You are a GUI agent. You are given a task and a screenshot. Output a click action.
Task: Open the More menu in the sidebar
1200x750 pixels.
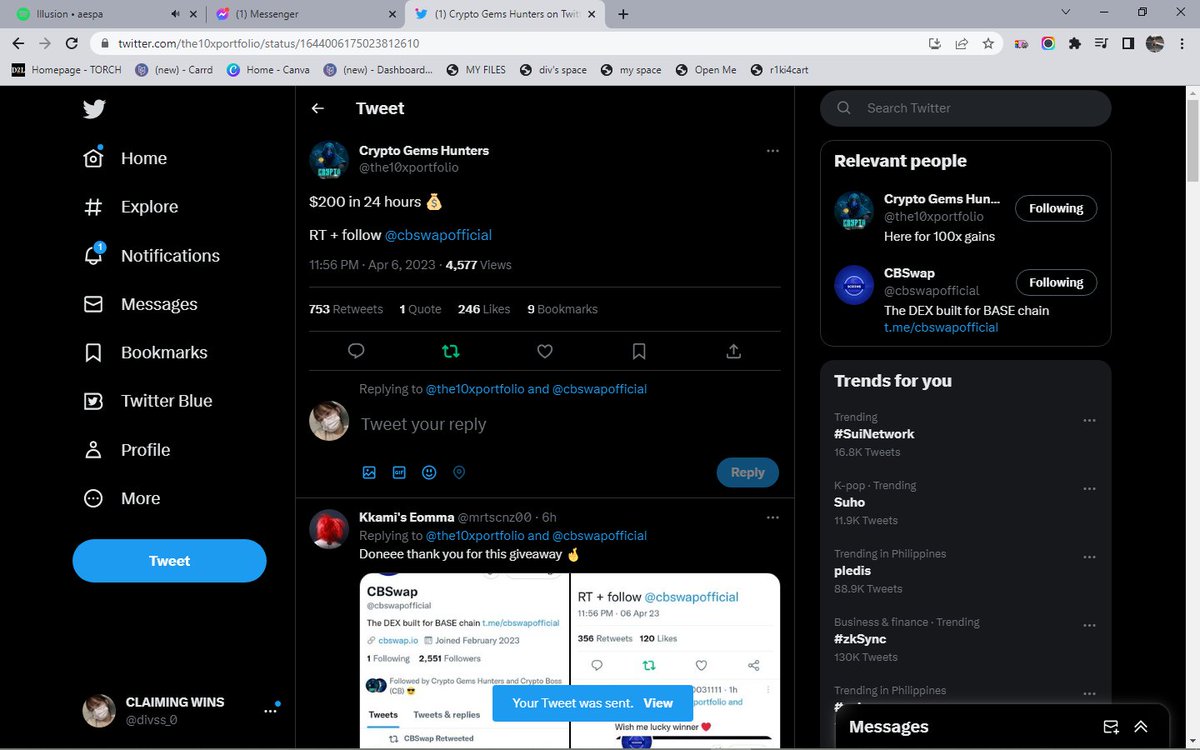[x=122, y=498]
